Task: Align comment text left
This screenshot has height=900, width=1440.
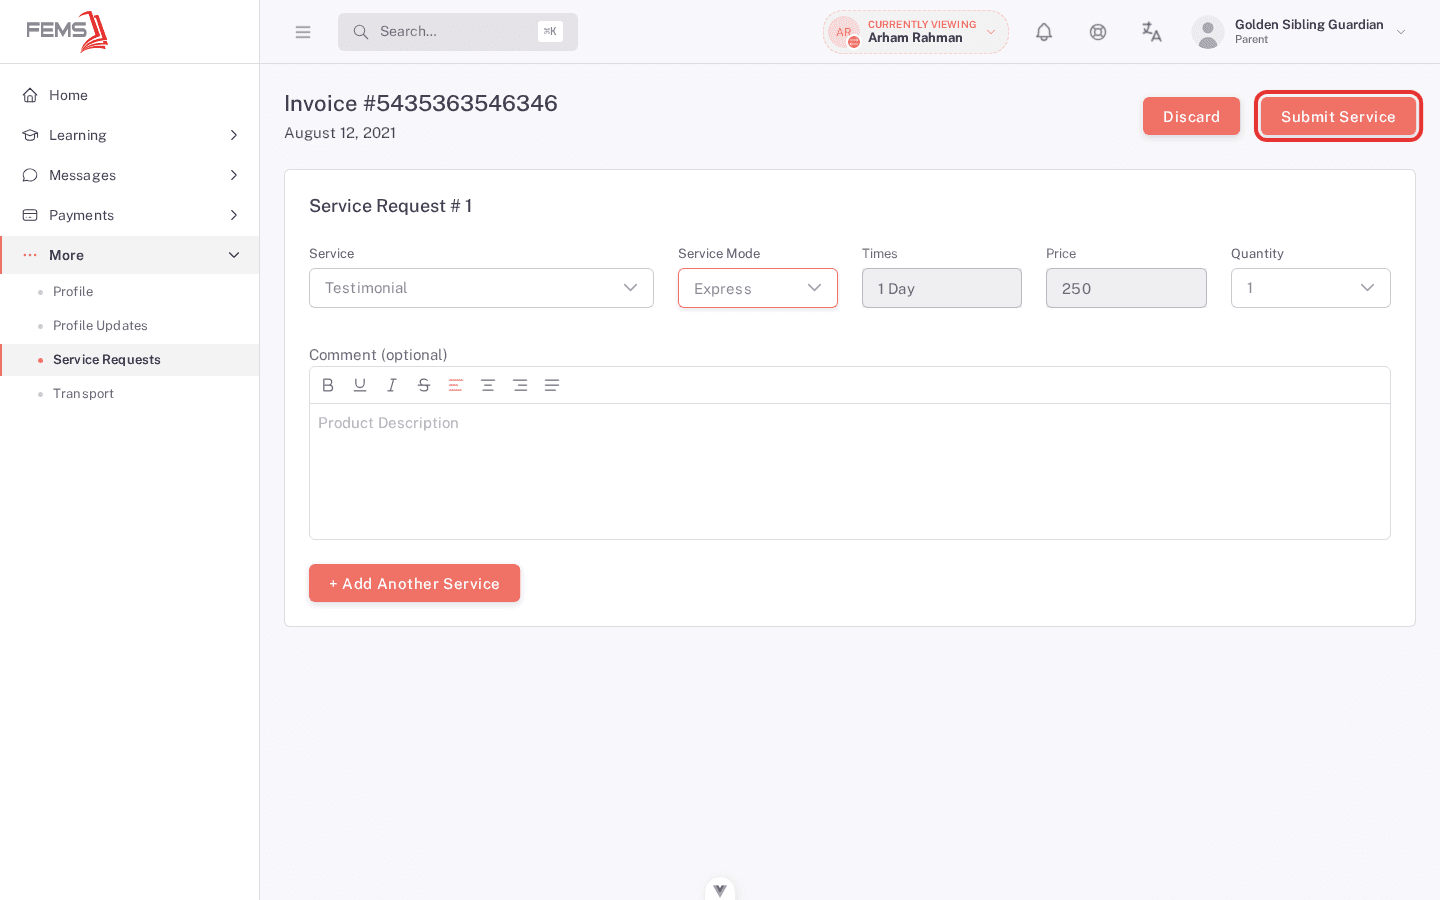Action: 456,385
